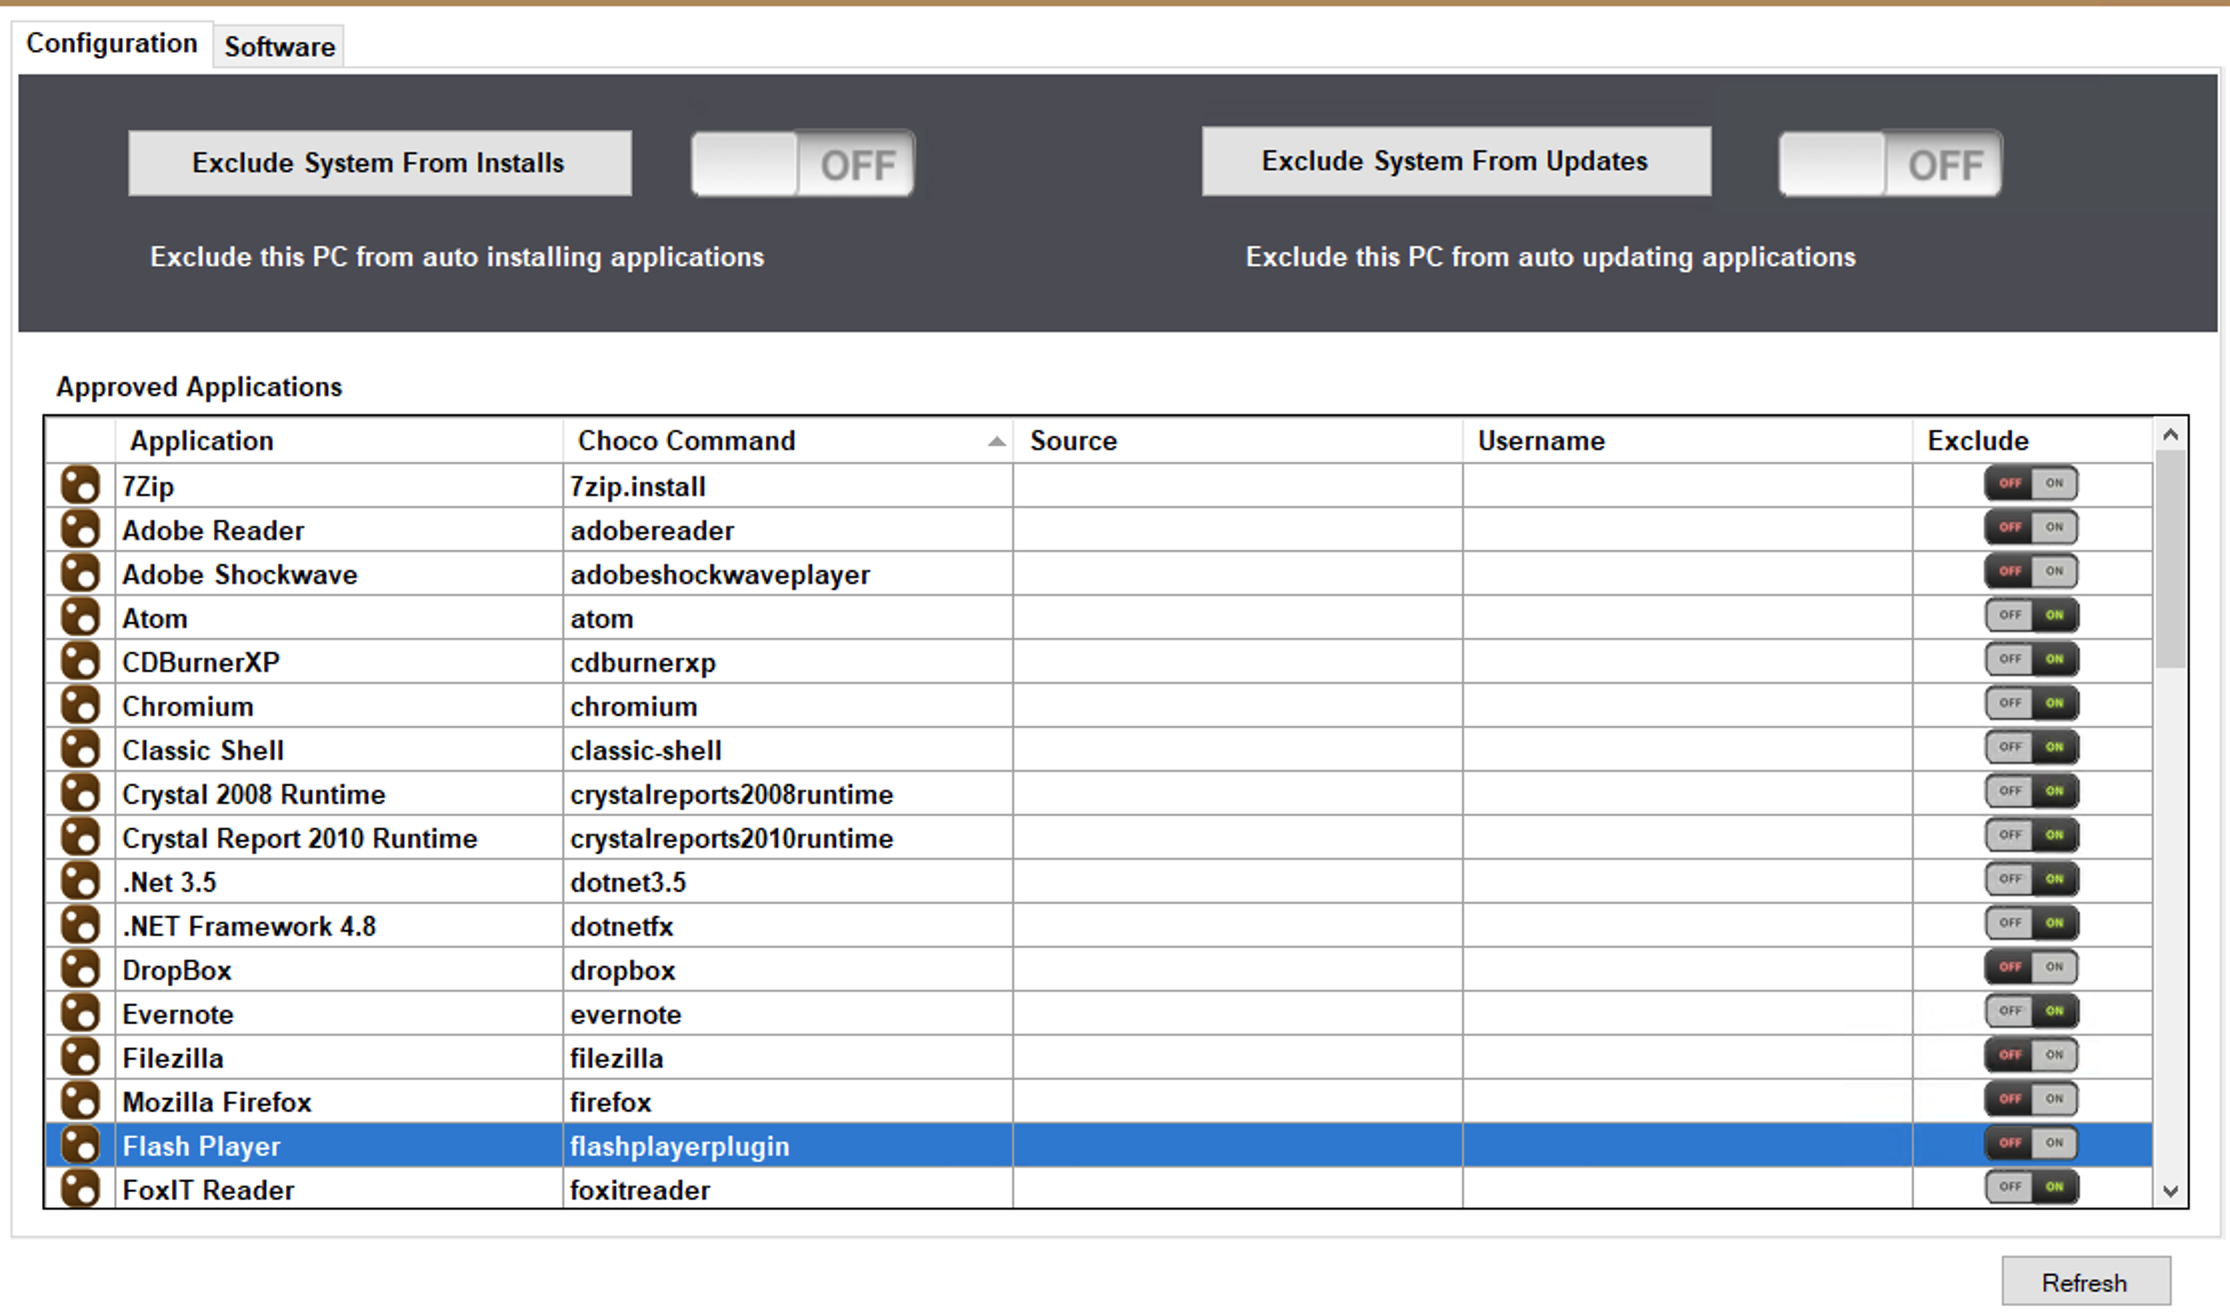2230x1312 pixels.
Task: Click the Exclude System From Installs button
Action: coord(379,163)
